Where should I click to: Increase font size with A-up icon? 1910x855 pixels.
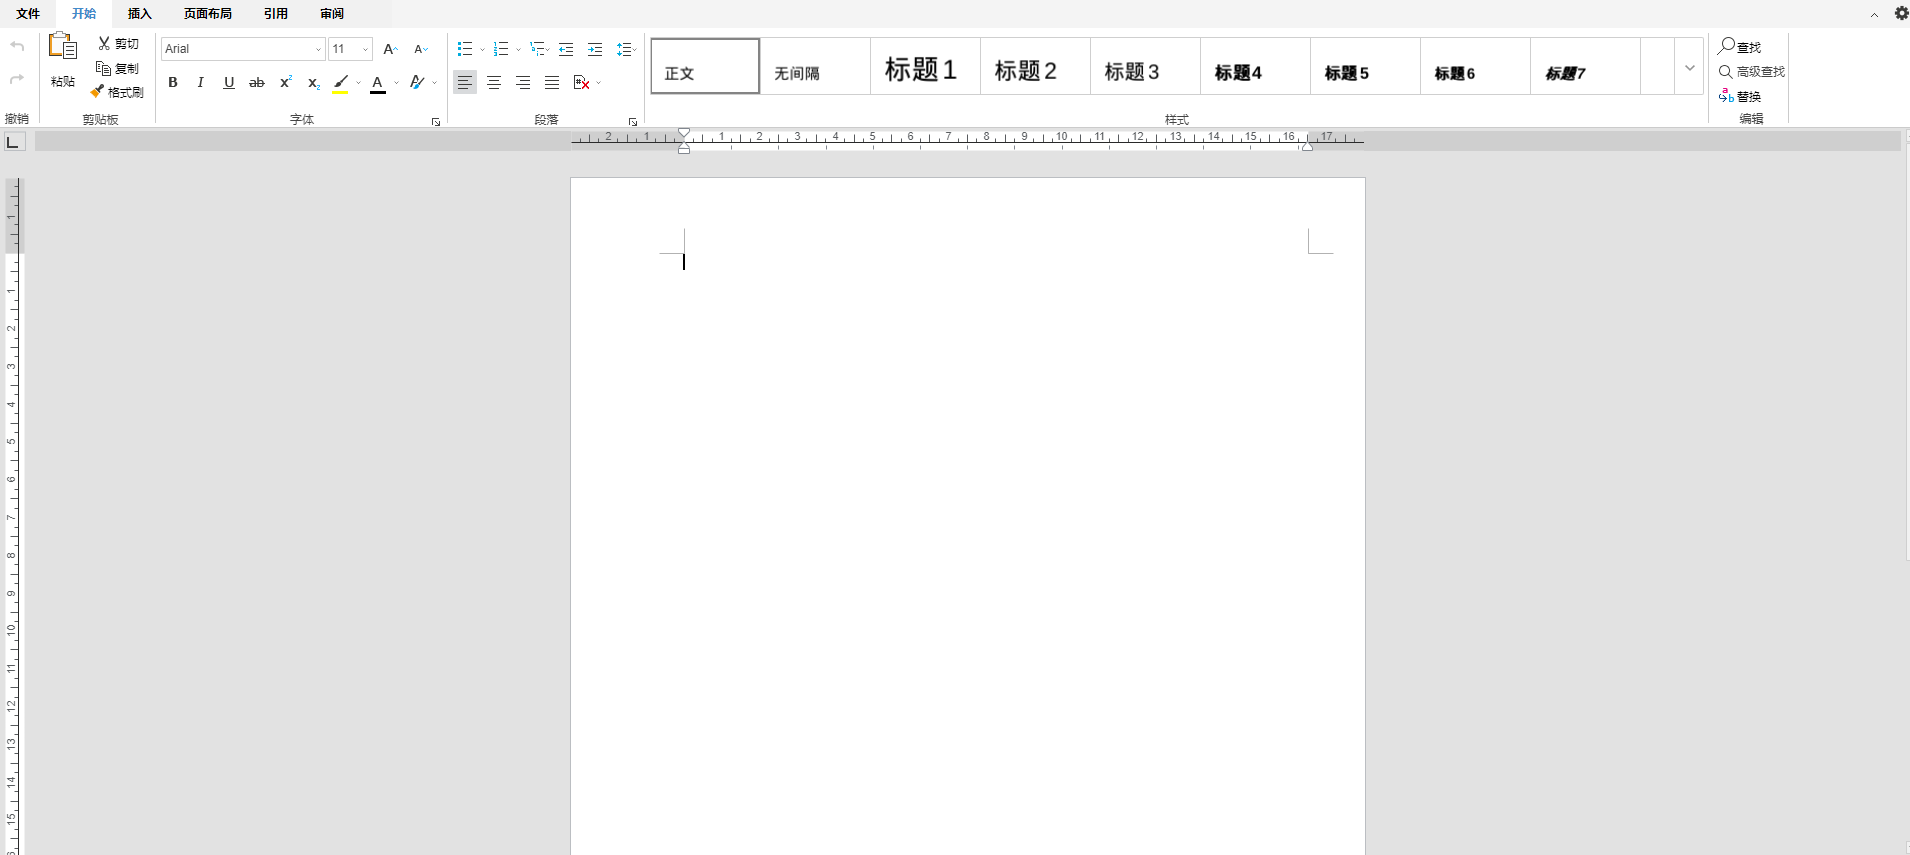coord(391,49)
